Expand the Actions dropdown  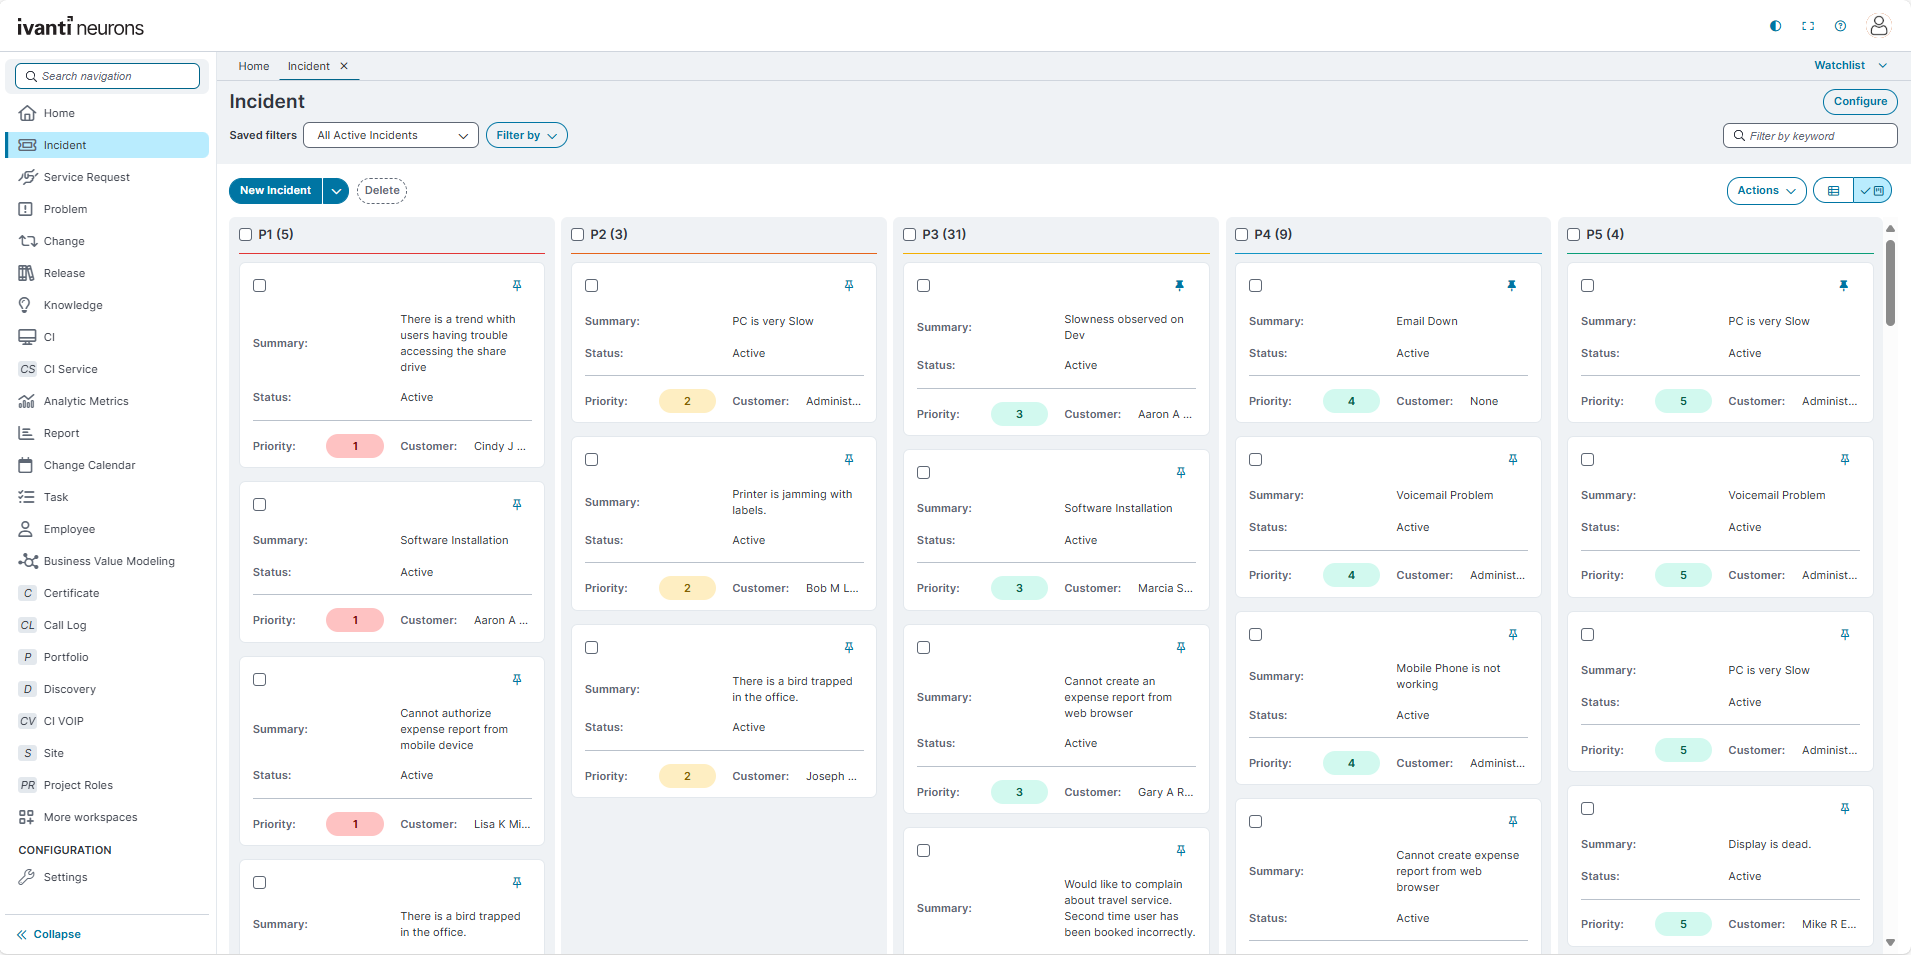point(1765,191)
